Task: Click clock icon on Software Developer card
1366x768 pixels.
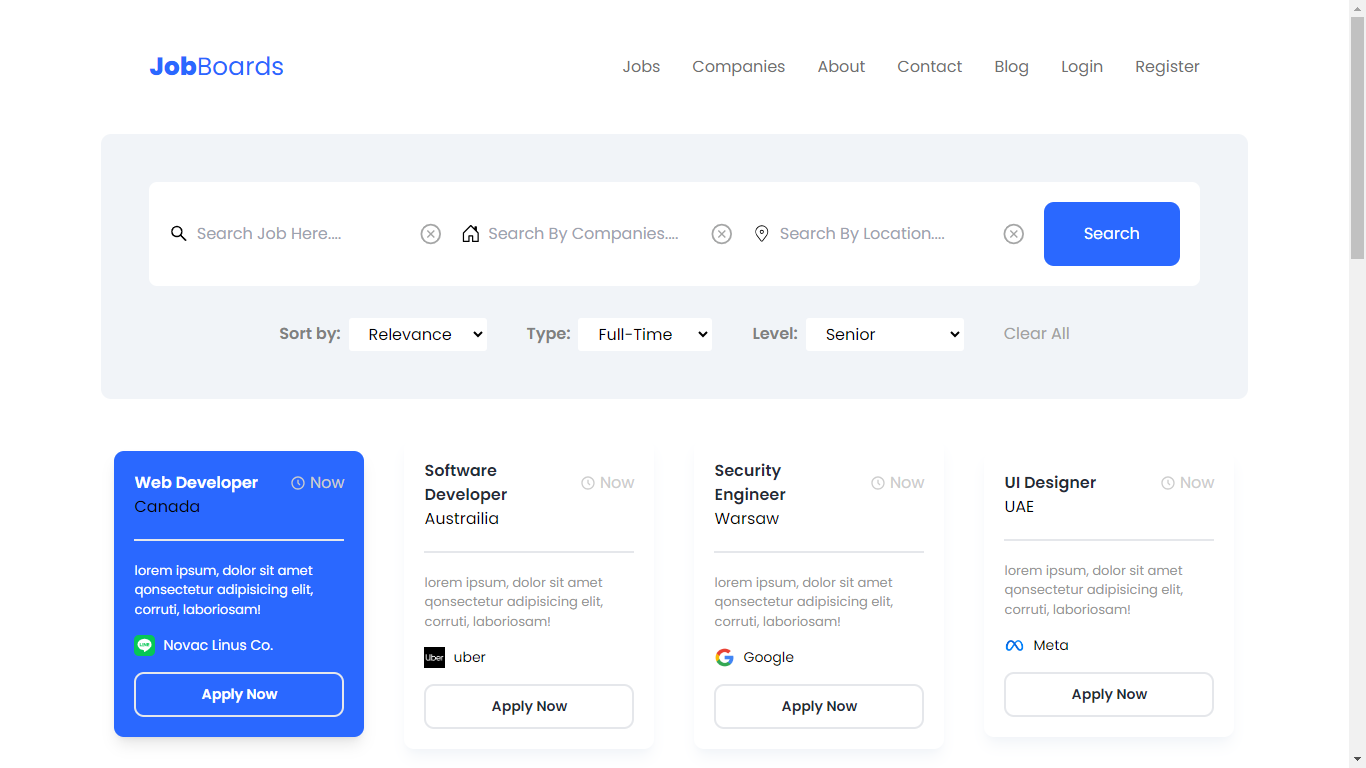Action: tap(588, 483)
